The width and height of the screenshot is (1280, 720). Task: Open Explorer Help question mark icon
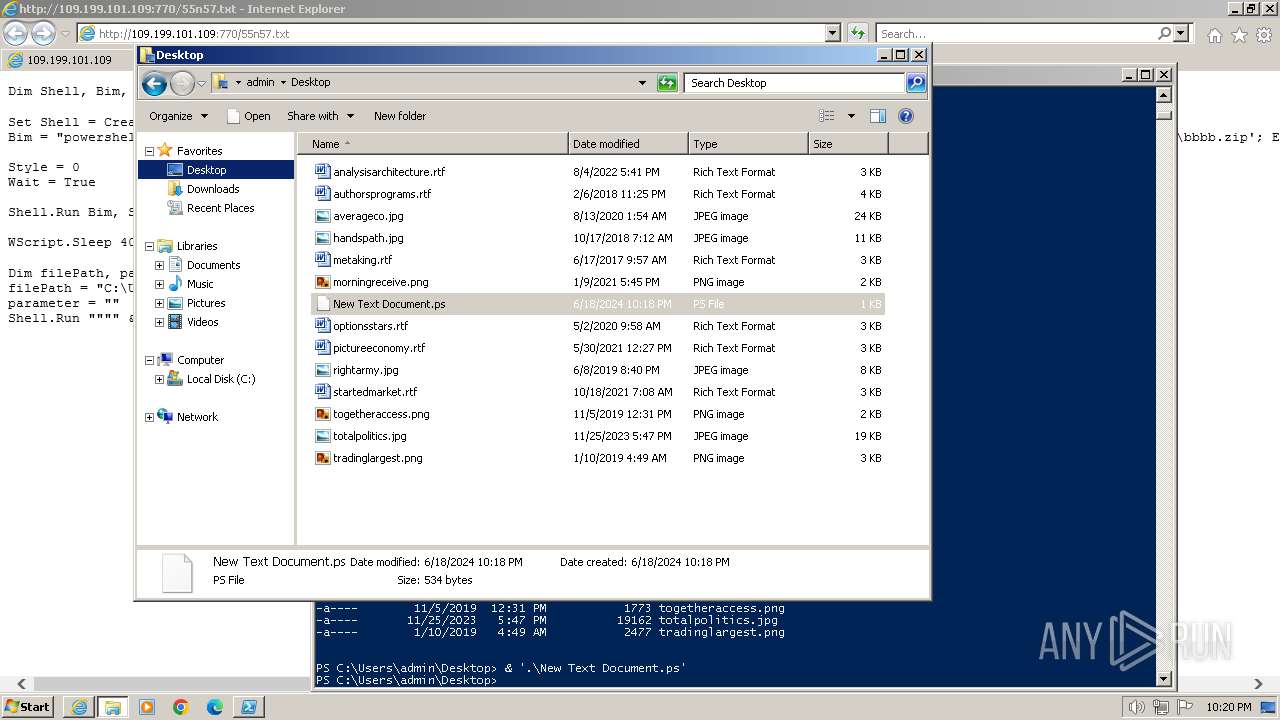click(x=906, y=116)
